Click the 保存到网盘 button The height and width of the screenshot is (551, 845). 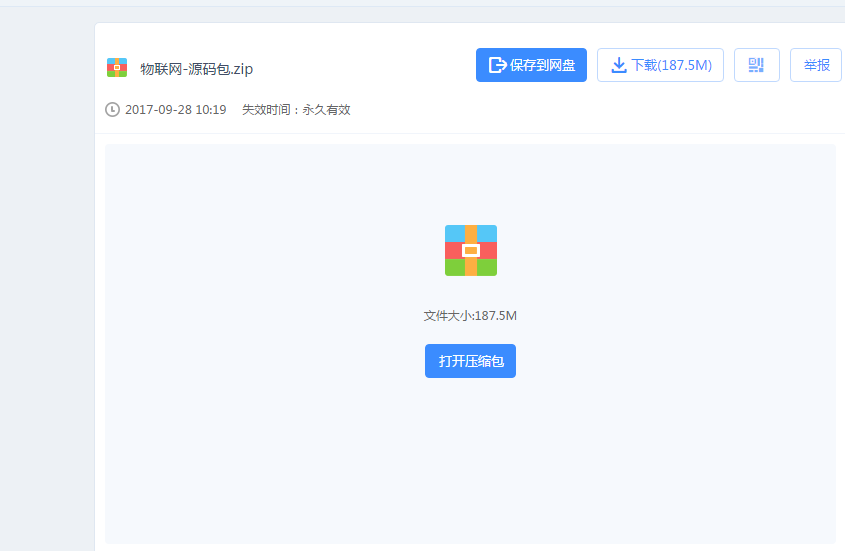531,65
